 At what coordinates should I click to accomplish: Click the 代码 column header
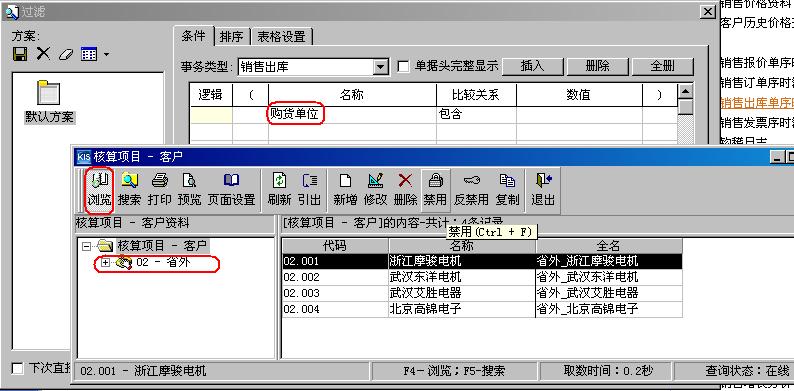pyautogui.click(x=335, y=246)
